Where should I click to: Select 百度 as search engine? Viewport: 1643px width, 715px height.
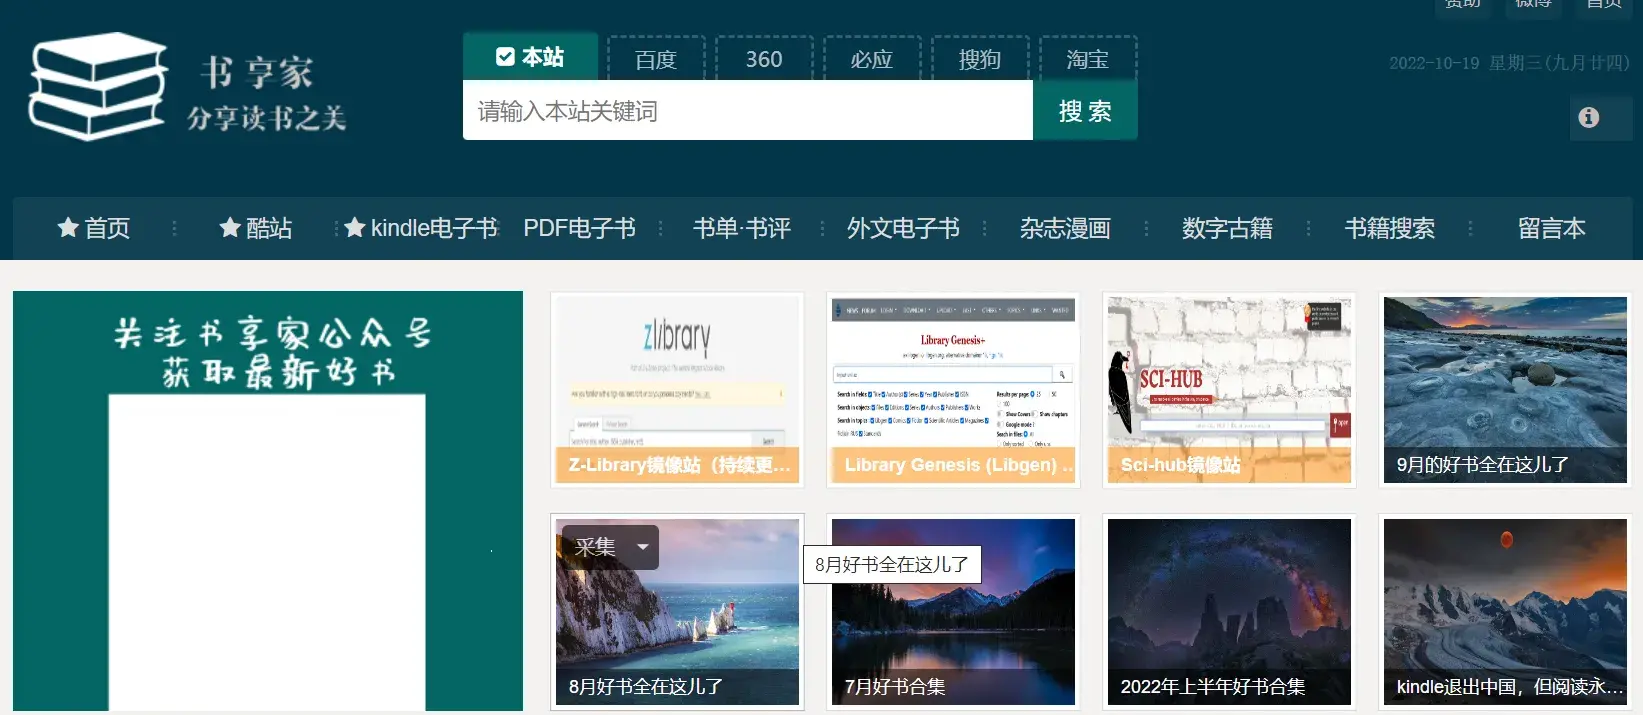click(656, 60)
